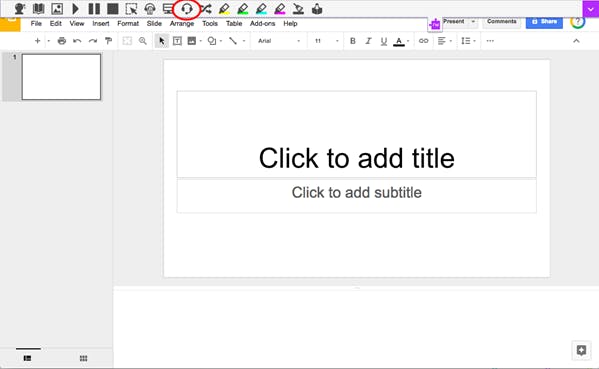
Task: Toggle Underline formatting
Action: point(384,41)
